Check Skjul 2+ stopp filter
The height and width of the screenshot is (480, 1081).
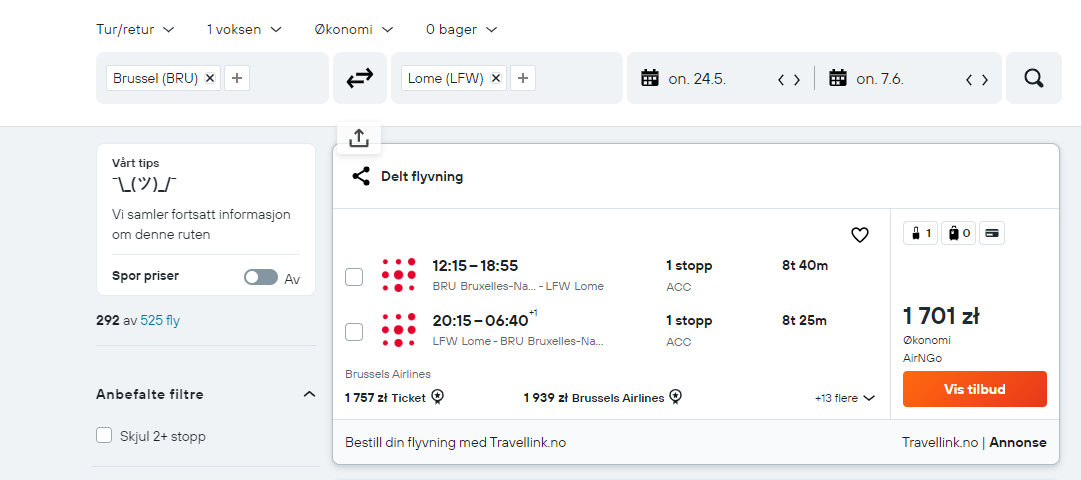[104, 435]
